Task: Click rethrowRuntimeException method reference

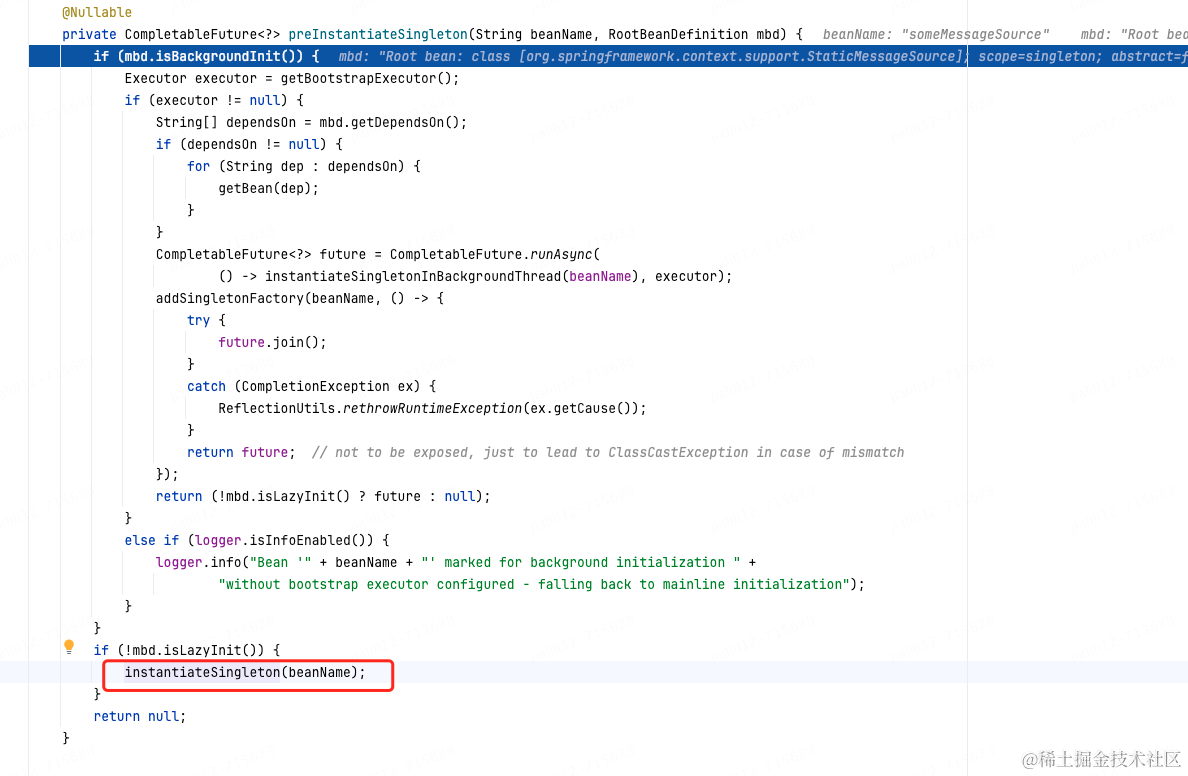Action: coord(433,408)
